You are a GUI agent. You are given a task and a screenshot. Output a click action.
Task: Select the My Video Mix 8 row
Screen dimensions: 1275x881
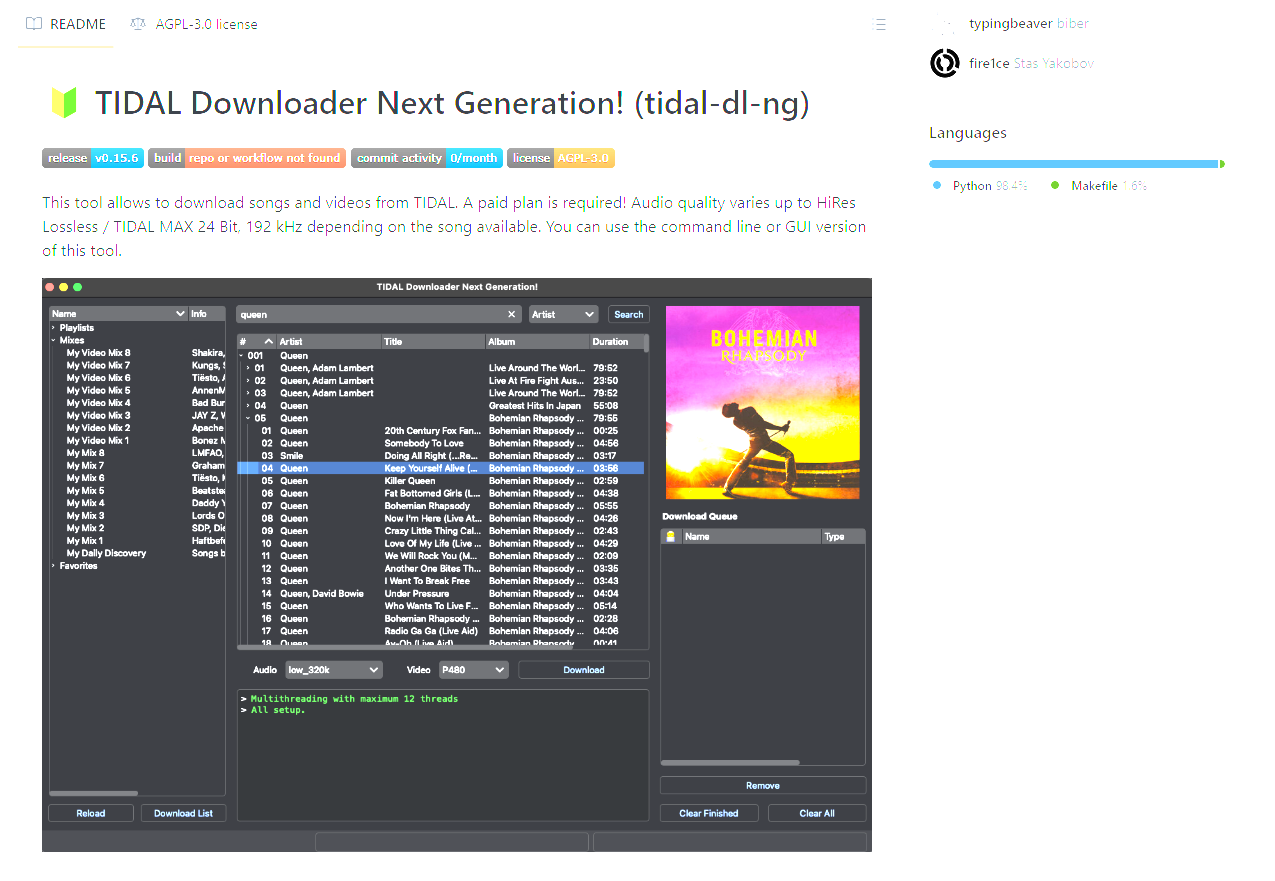[x=138, y=353]
